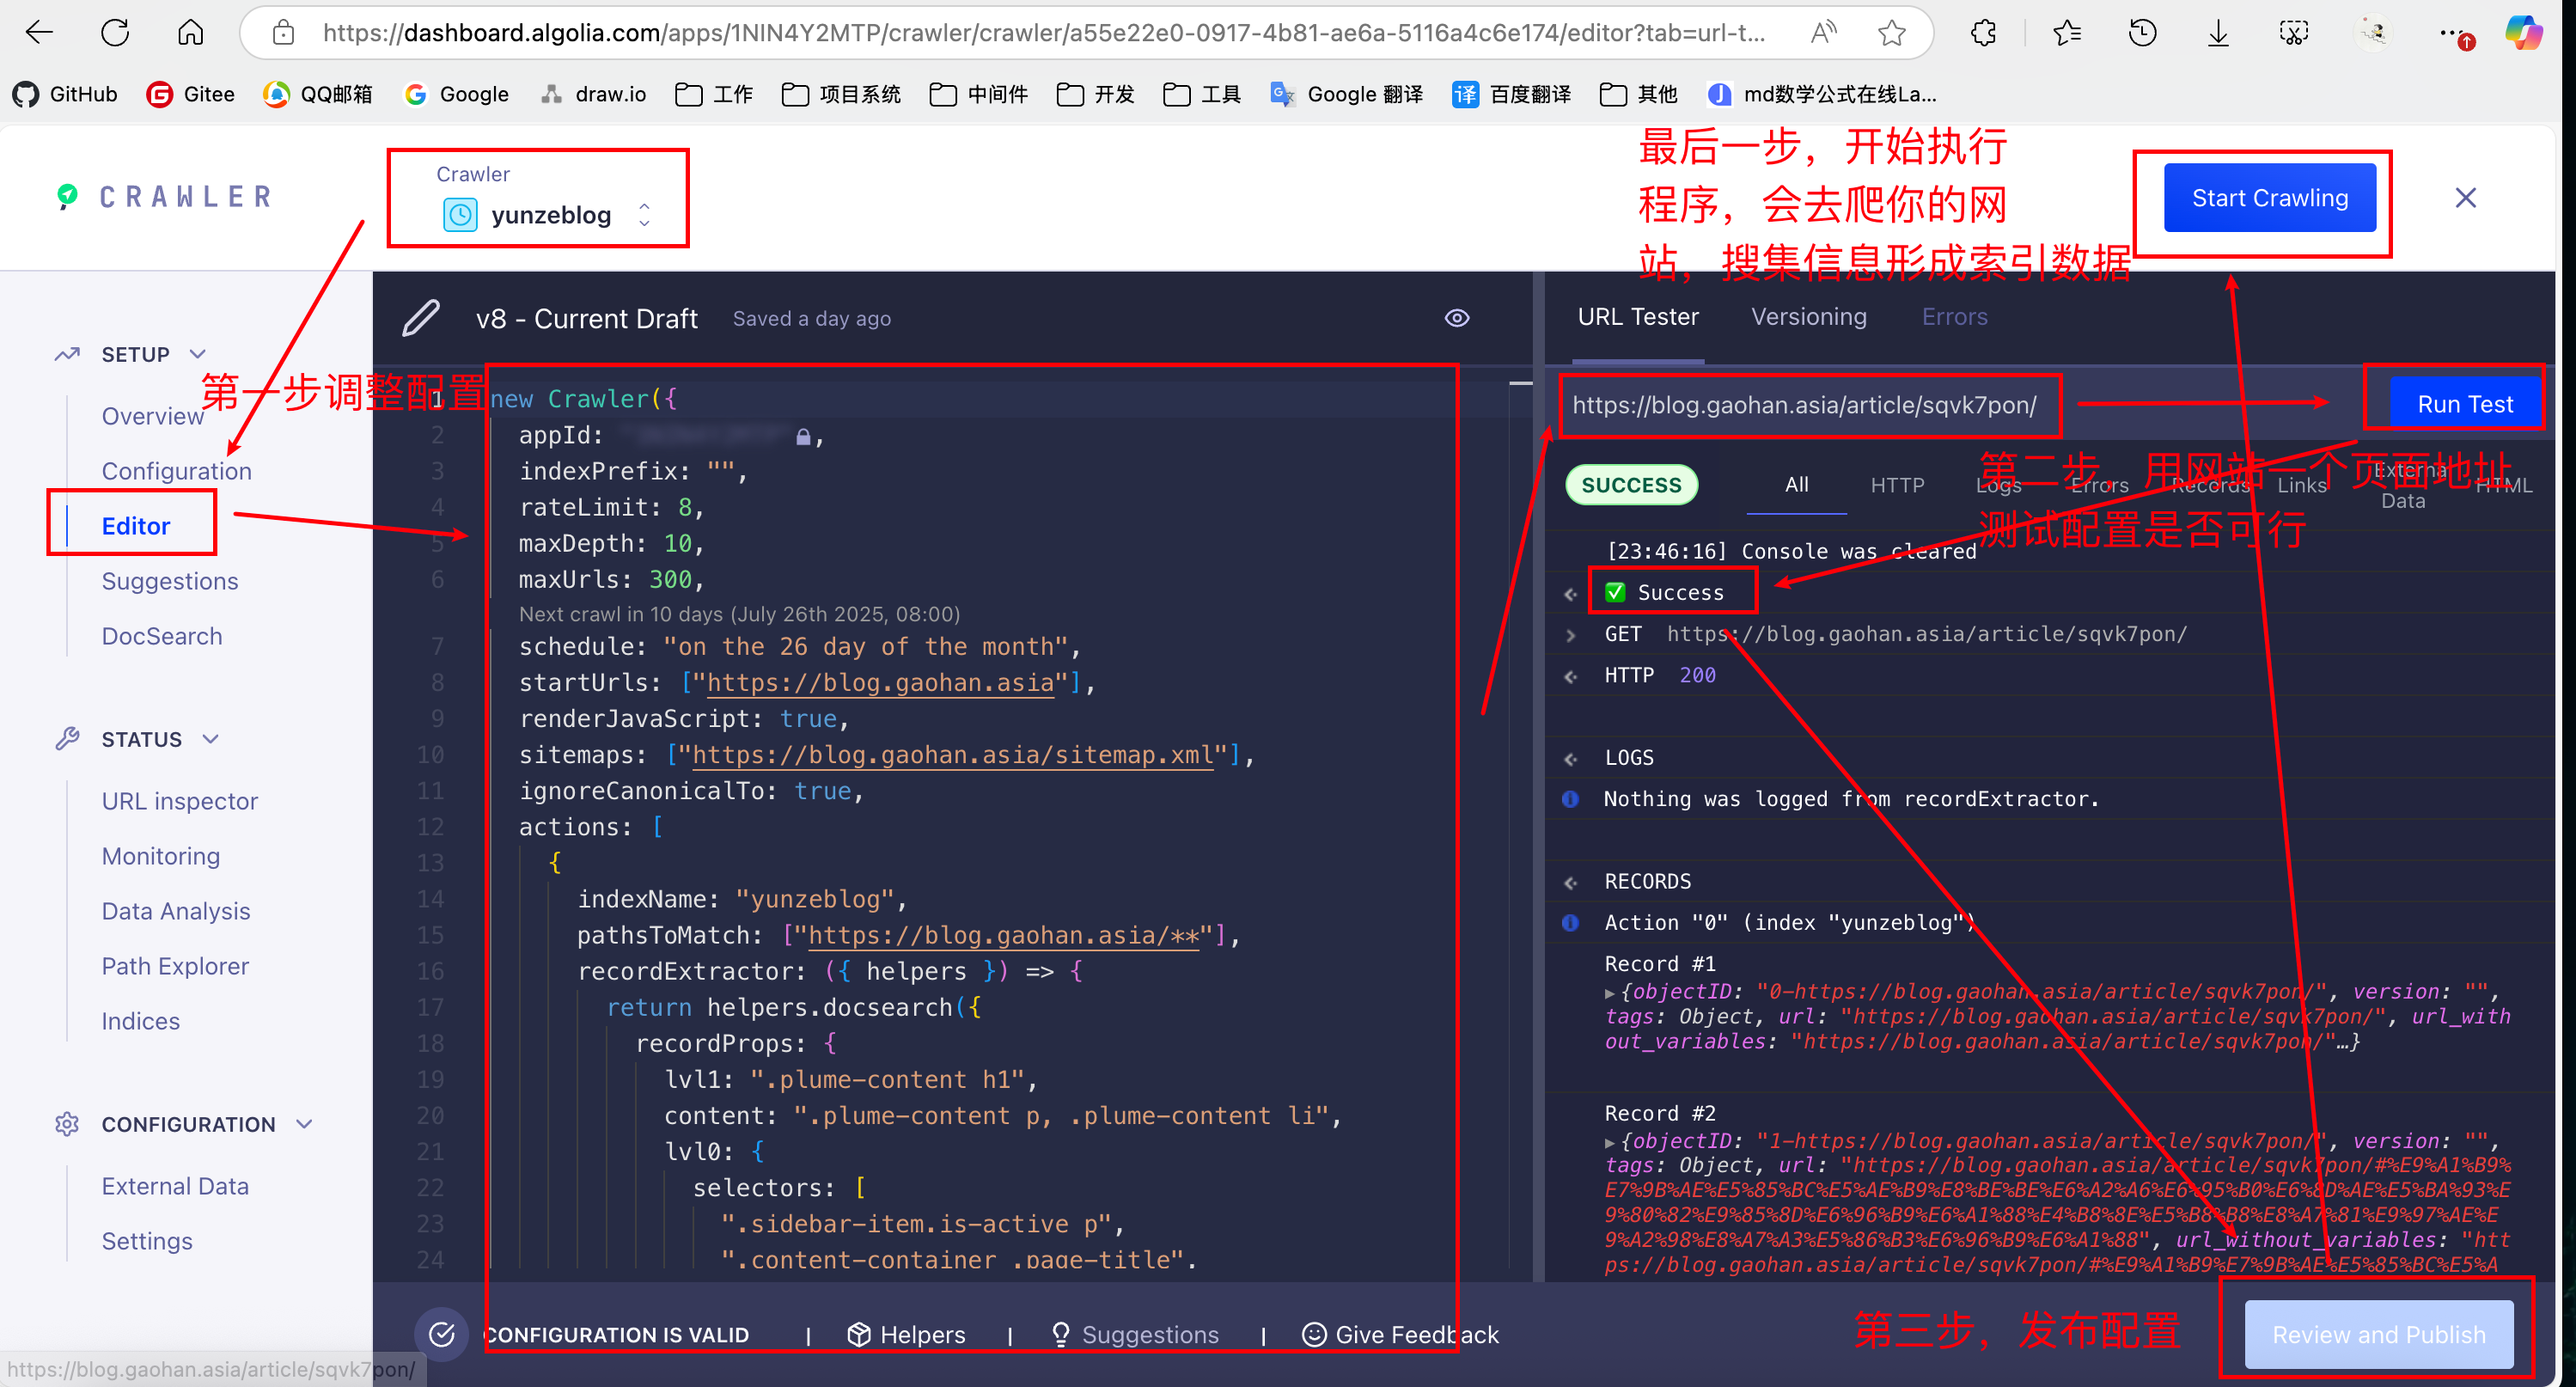Open Edge Copilot sidebar icon
This screenshot has width=2576, height=1387.
[2523, 33]
